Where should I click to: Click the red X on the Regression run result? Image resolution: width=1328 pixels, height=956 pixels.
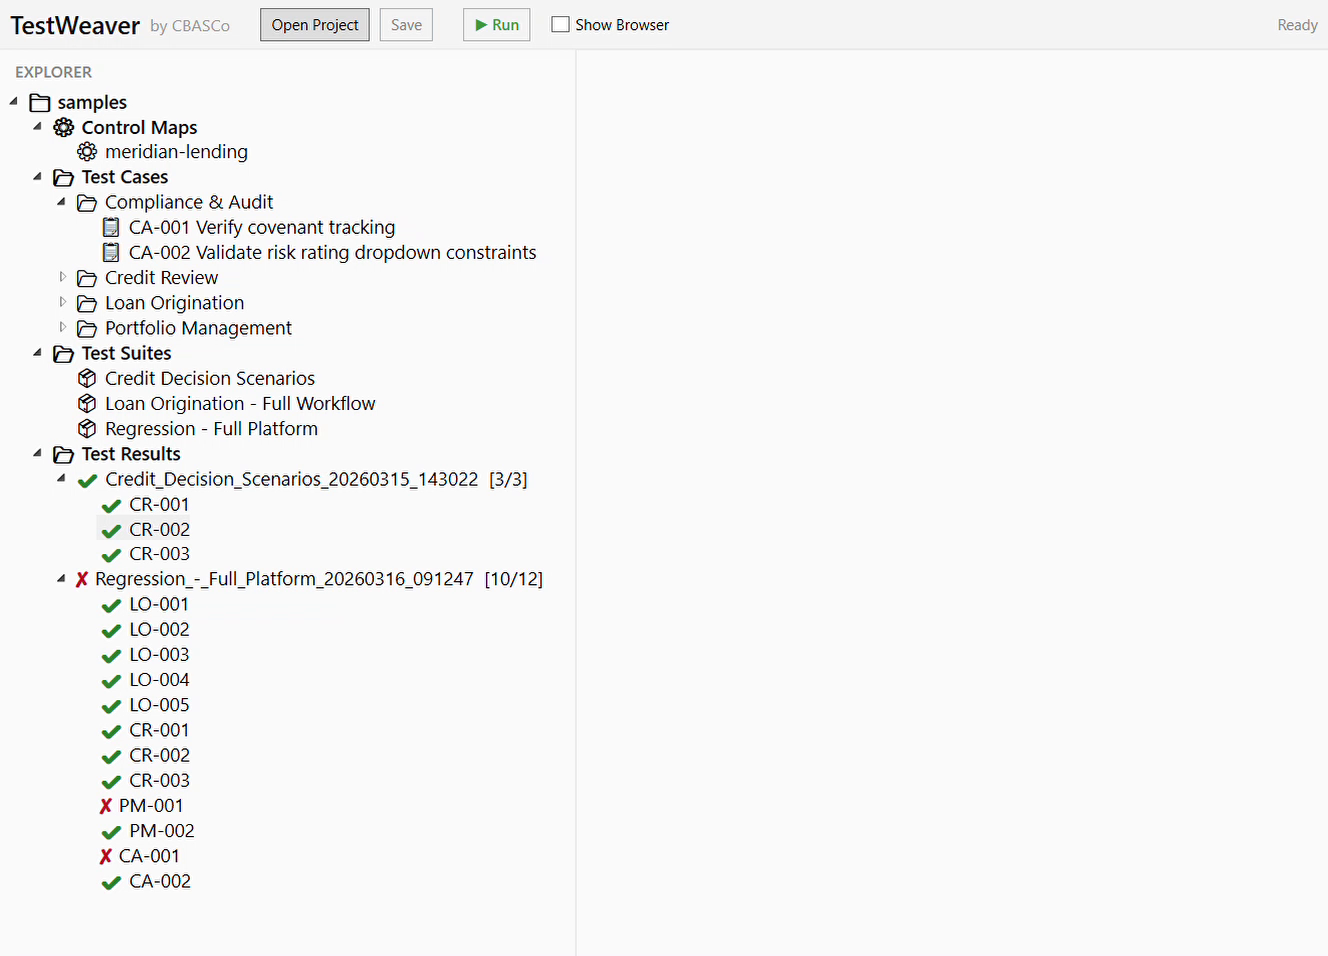coord(85,578)
